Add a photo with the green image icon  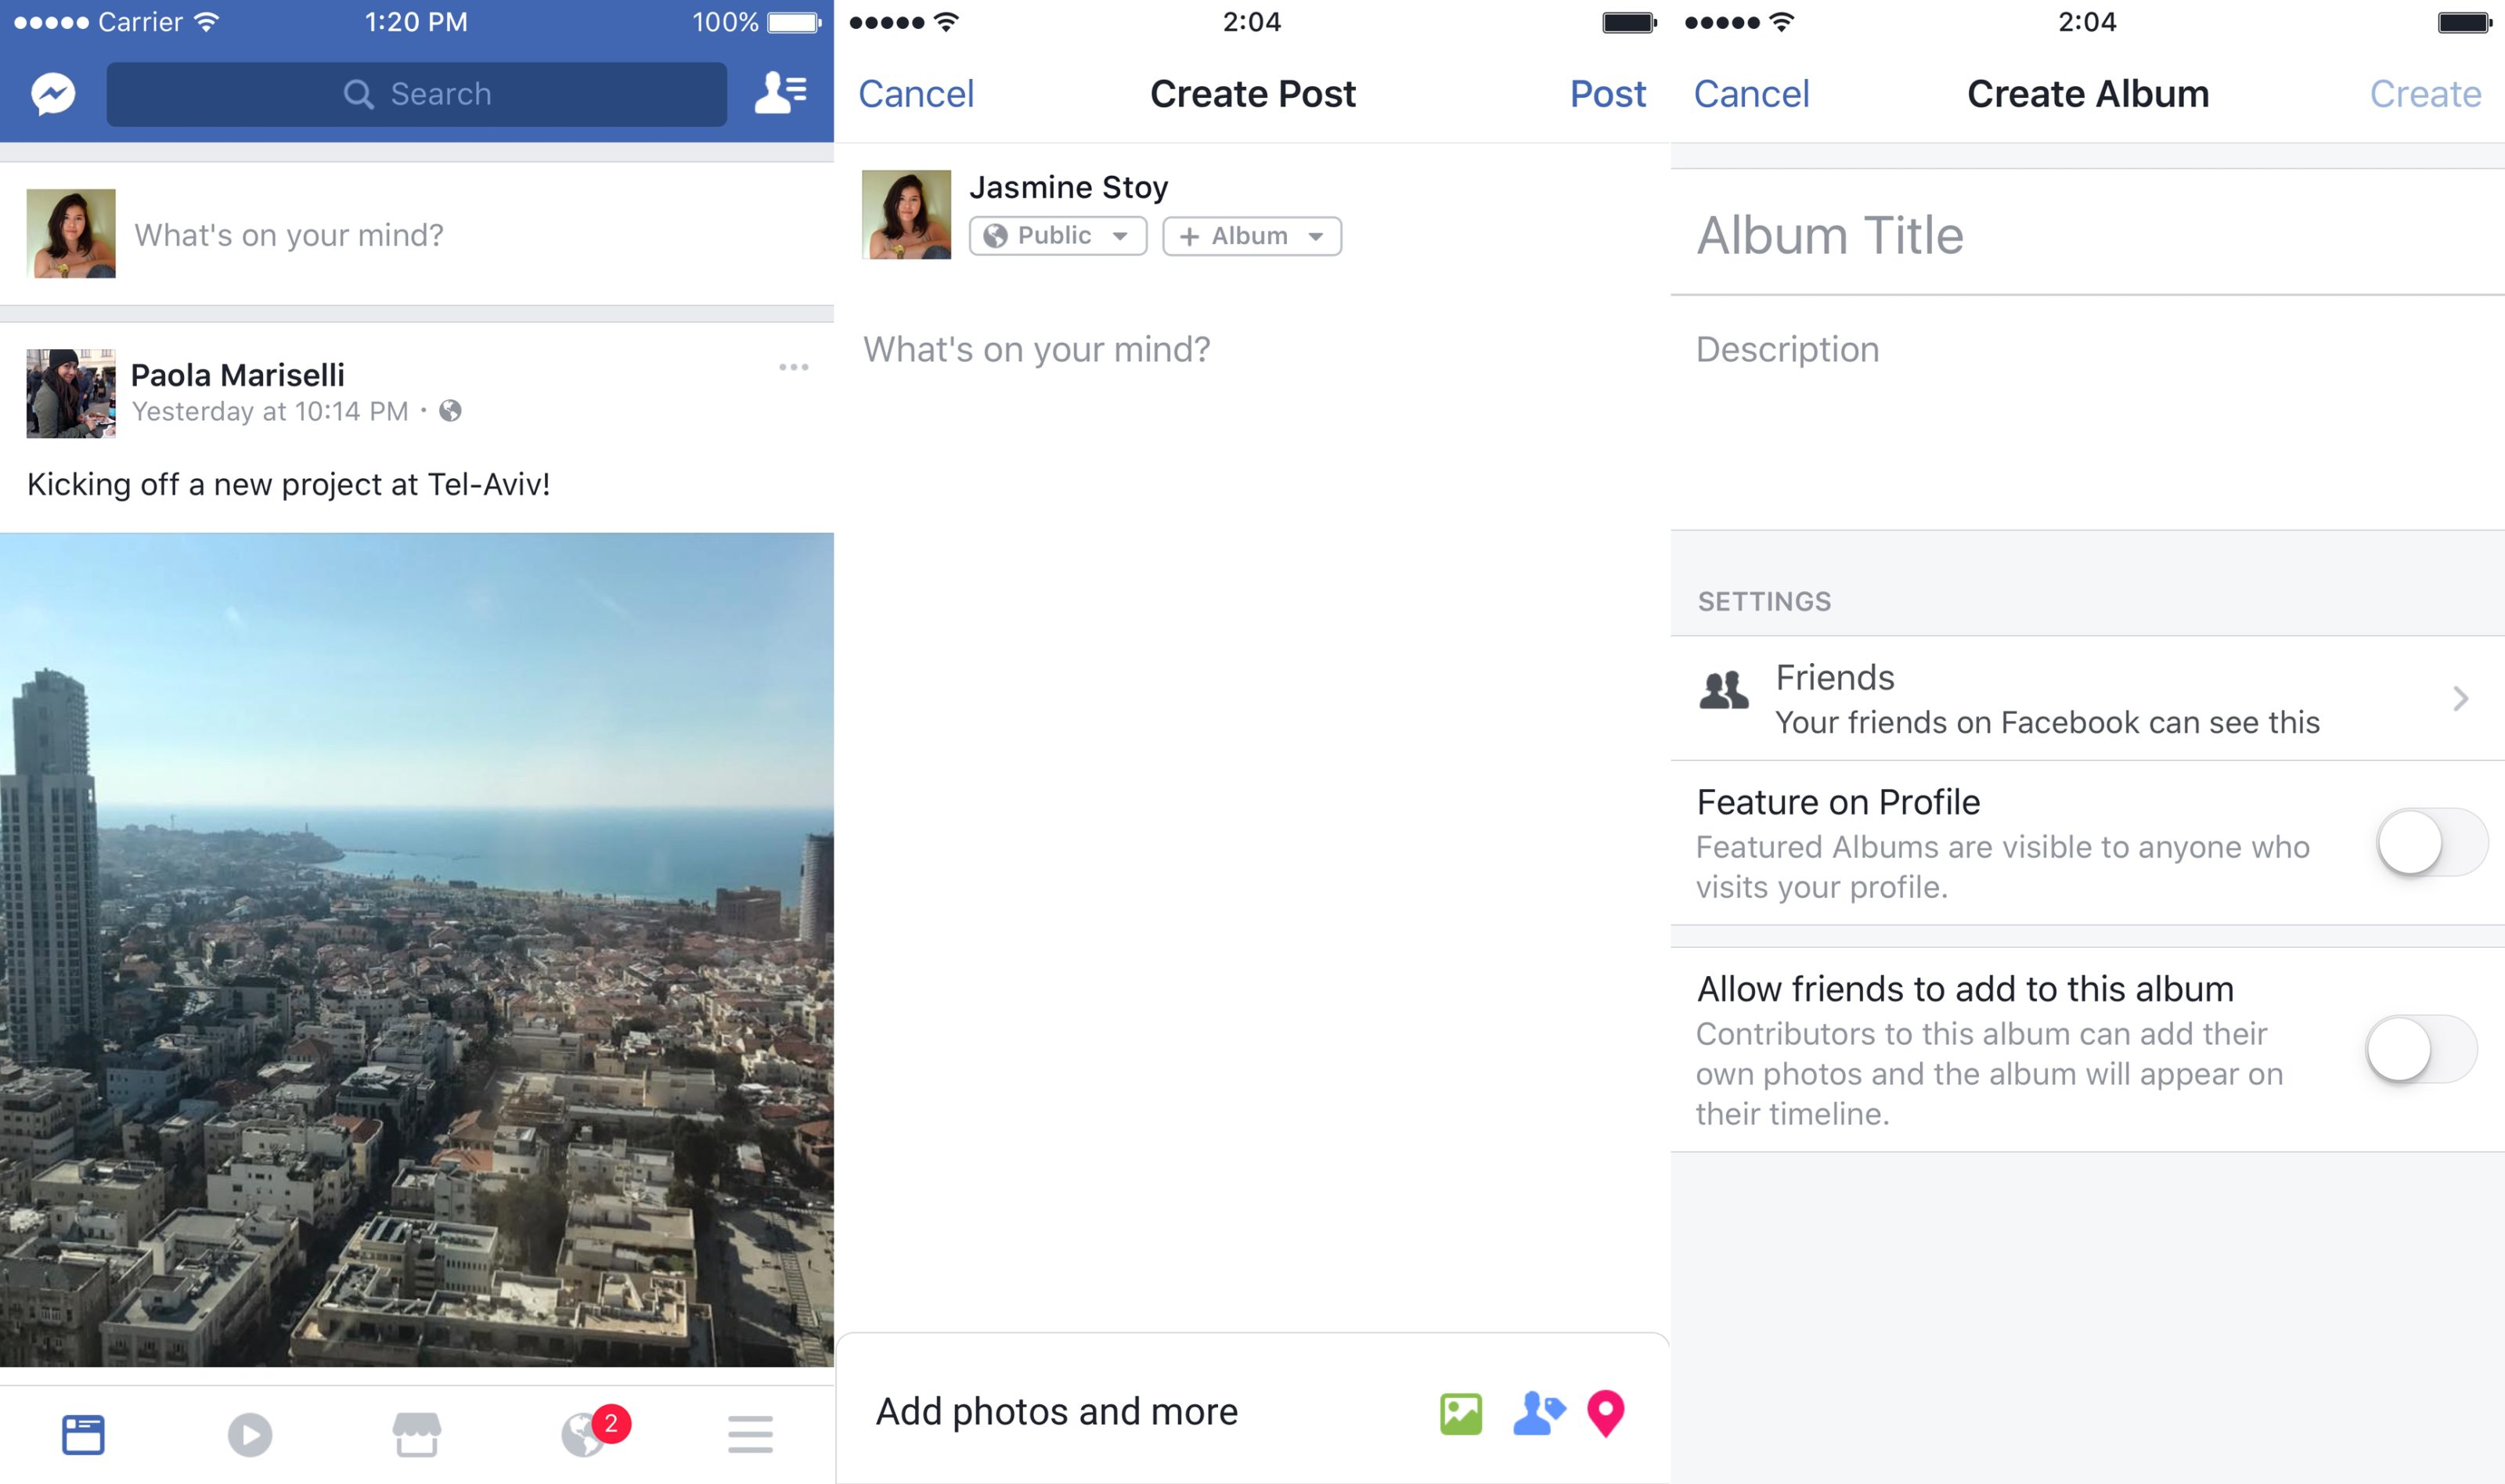tap(1461, 1414)
